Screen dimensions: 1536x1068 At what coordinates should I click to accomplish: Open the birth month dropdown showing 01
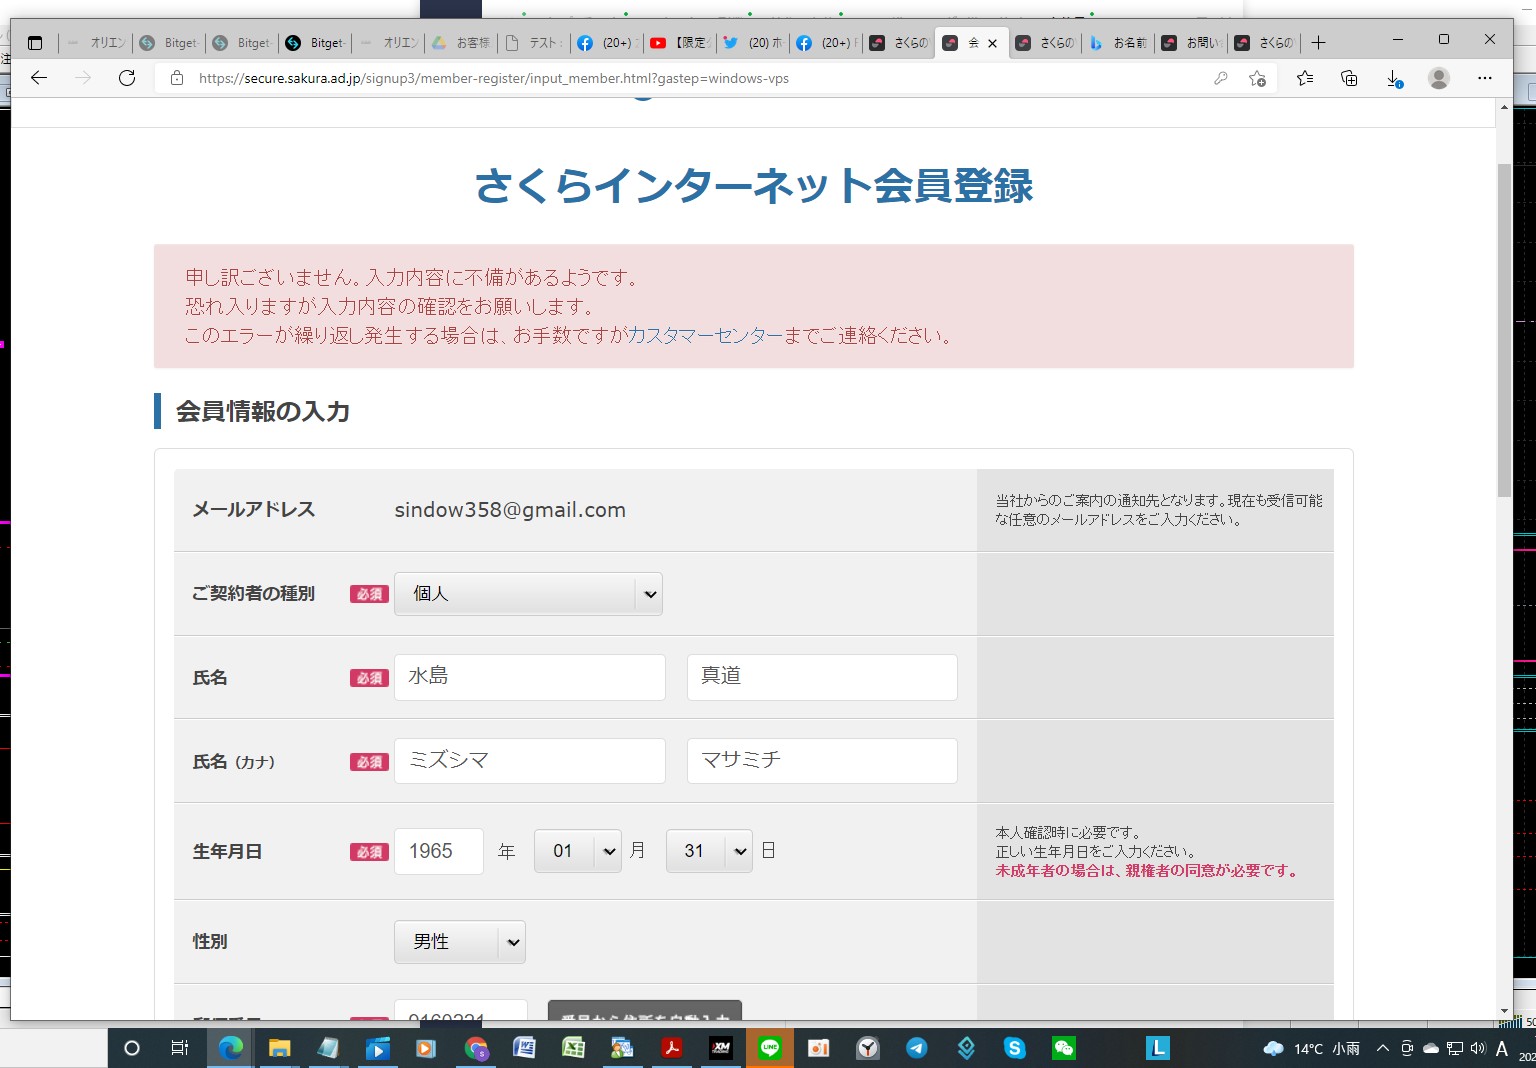[x=578, y=851]
